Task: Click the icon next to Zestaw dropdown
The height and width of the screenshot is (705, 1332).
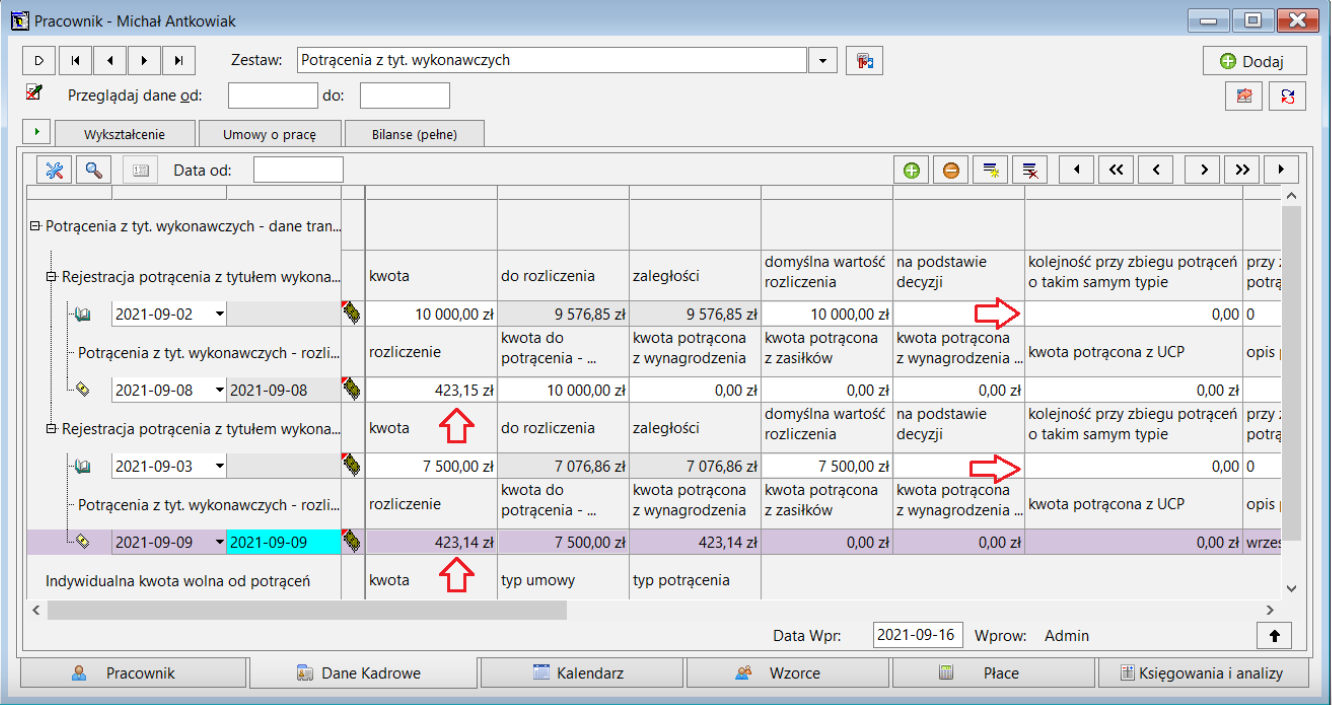Action: click(864, 61)
